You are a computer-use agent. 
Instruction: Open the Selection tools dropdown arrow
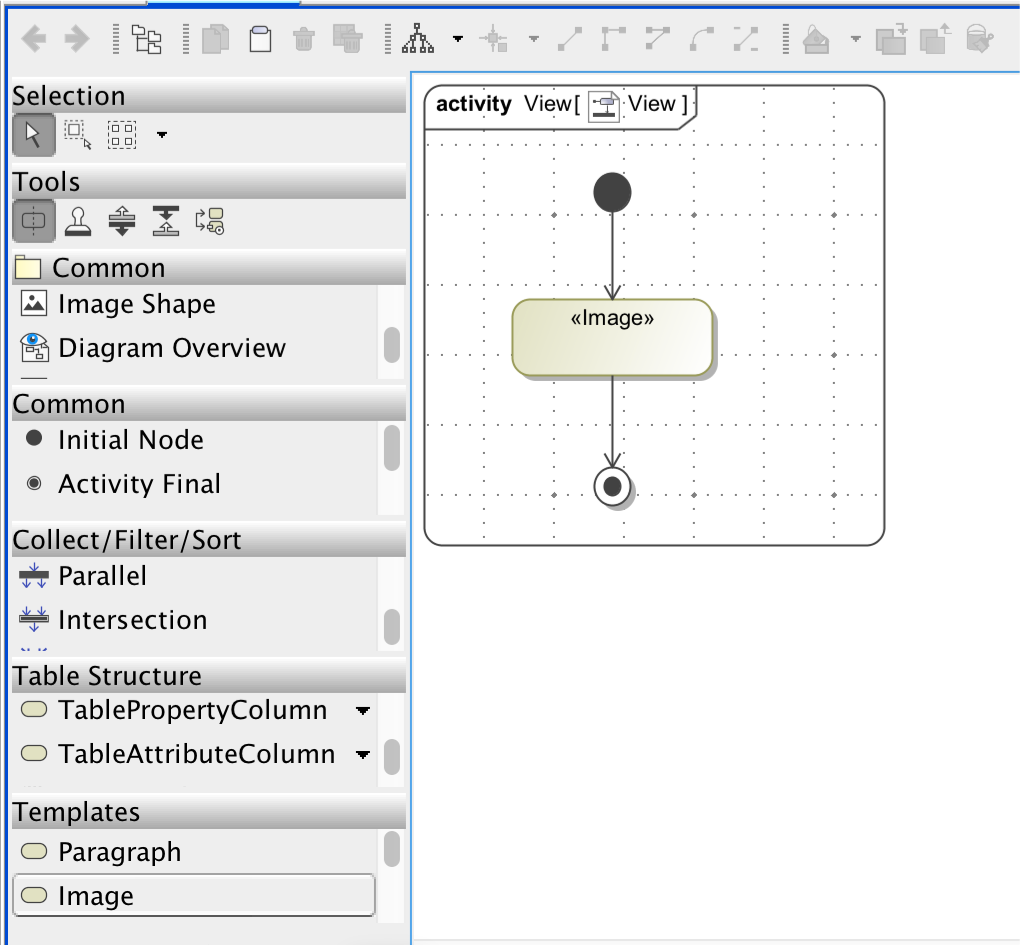(x=162, y=135)
